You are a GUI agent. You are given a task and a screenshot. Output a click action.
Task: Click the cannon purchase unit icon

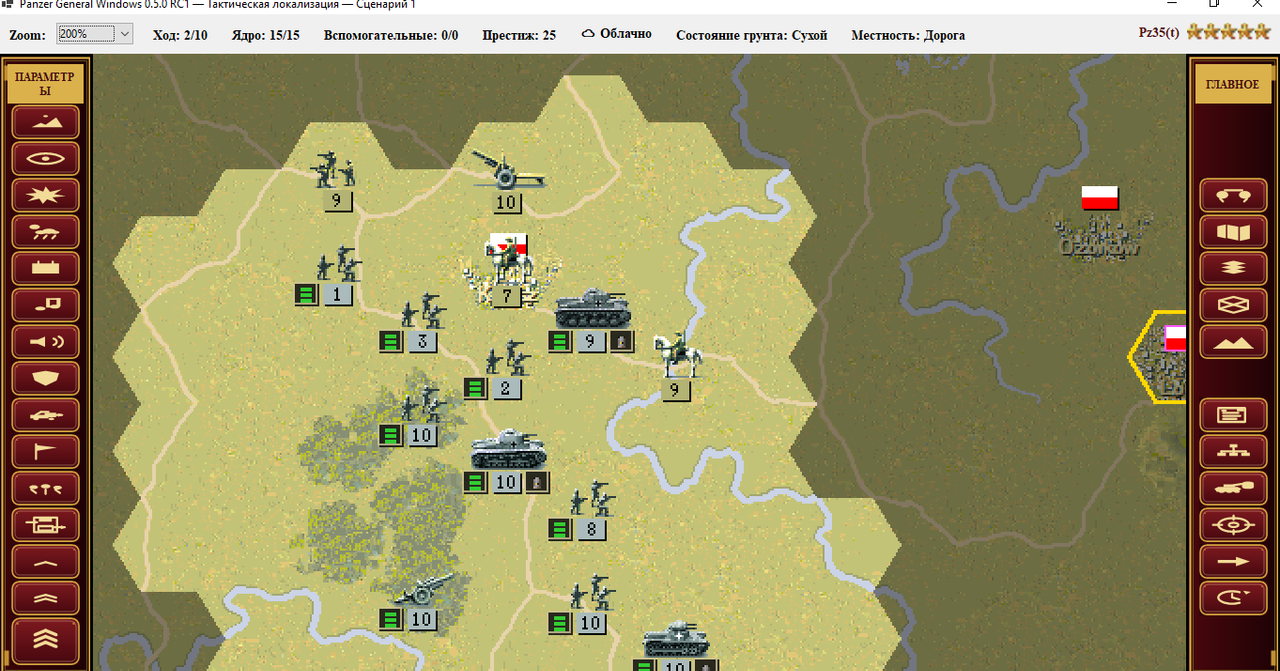tap(1232, 488)
